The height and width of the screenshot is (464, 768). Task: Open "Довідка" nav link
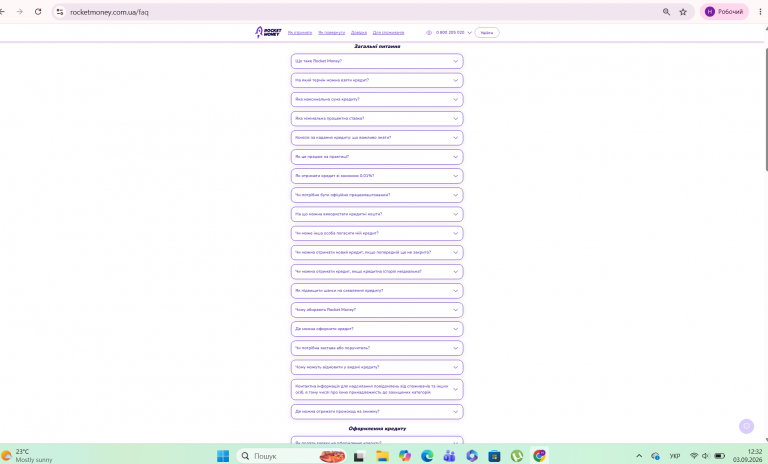[359, 33]
